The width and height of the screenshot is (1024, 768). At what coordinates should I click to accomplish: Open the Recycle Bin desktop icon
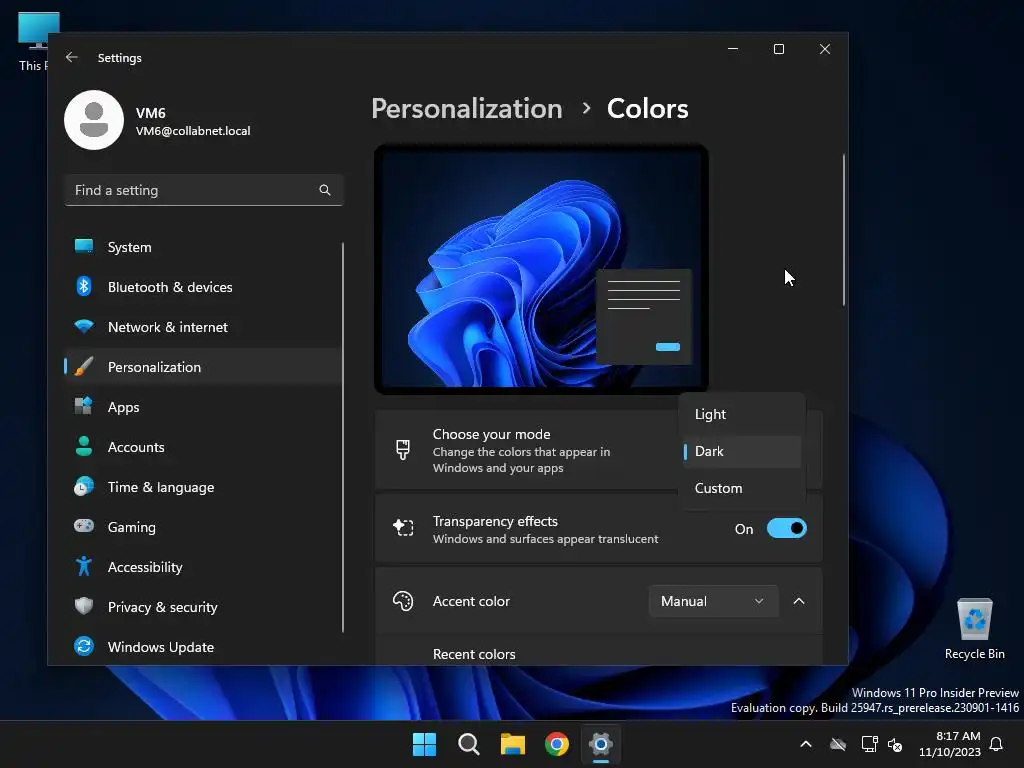(x=974, y=629)
